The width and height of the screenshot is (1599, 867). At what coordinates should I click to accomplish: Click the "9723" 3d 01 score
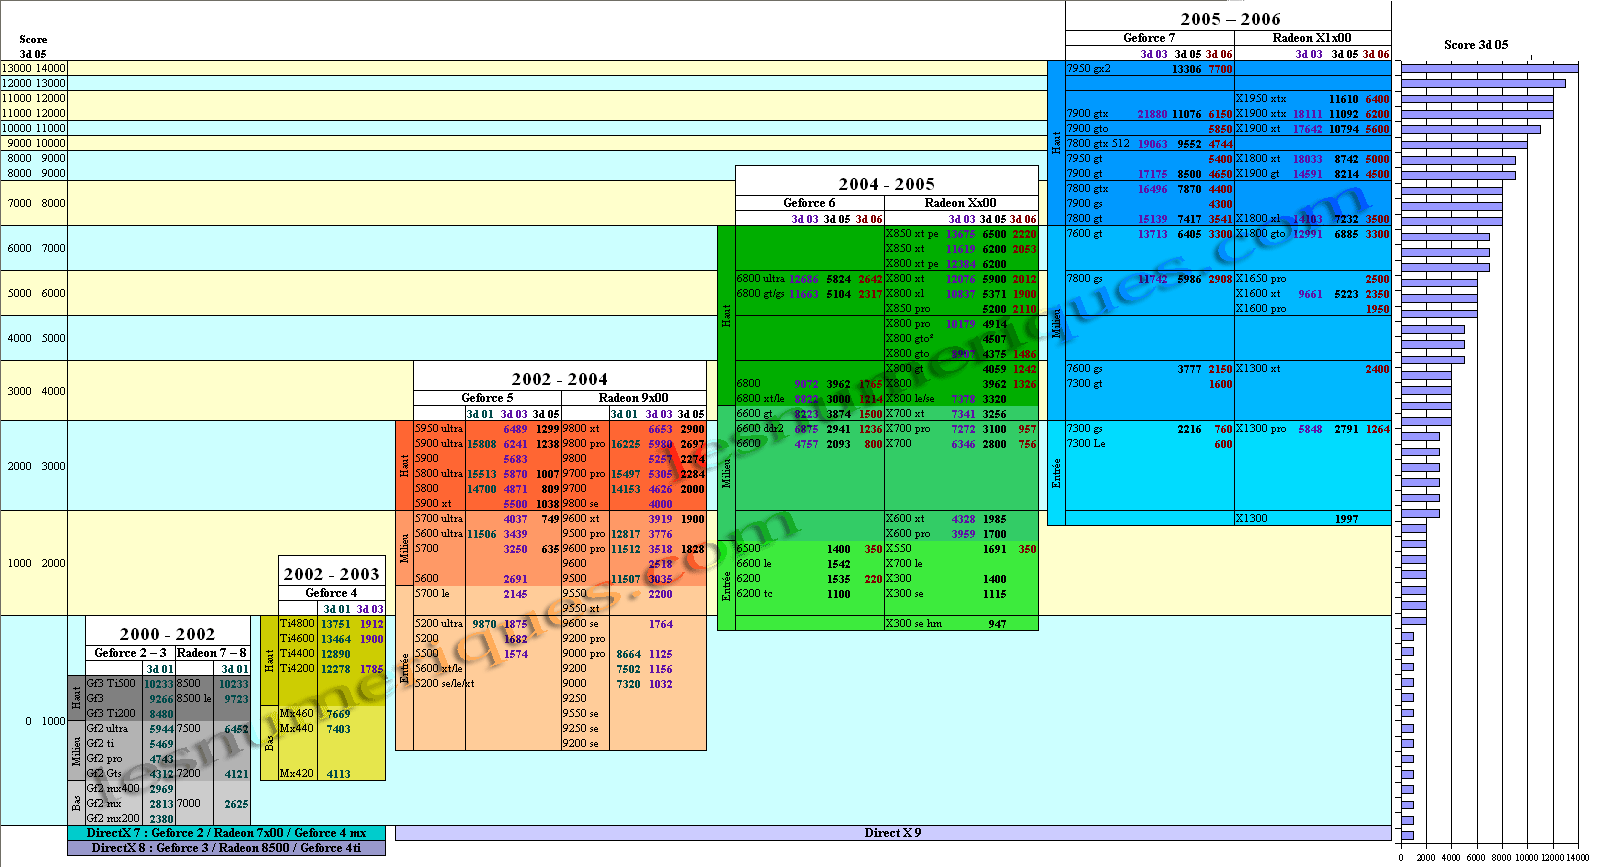236,700
